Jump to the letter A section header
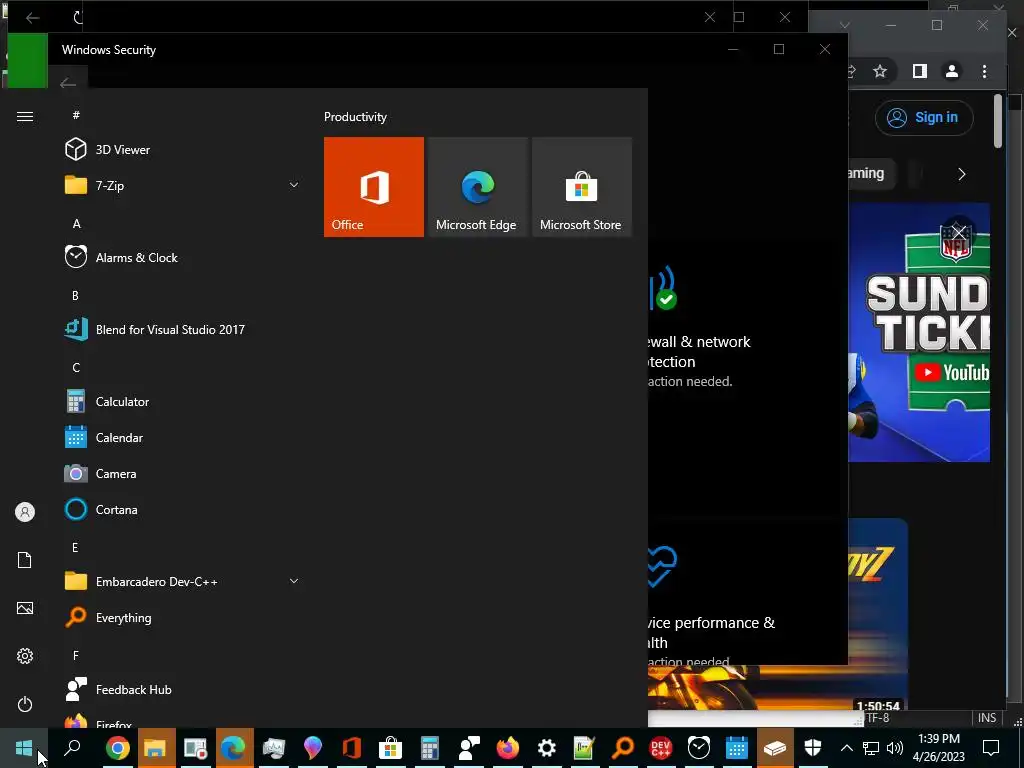1024x768 pixels. (x=76, y=224)
